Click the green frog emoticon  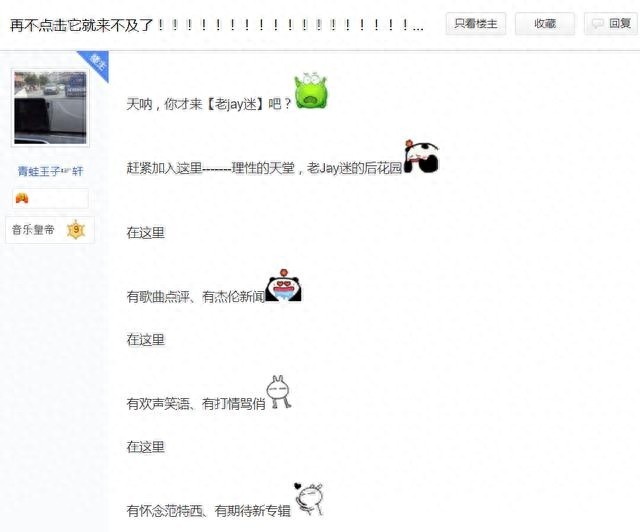(x=311, y=91)
